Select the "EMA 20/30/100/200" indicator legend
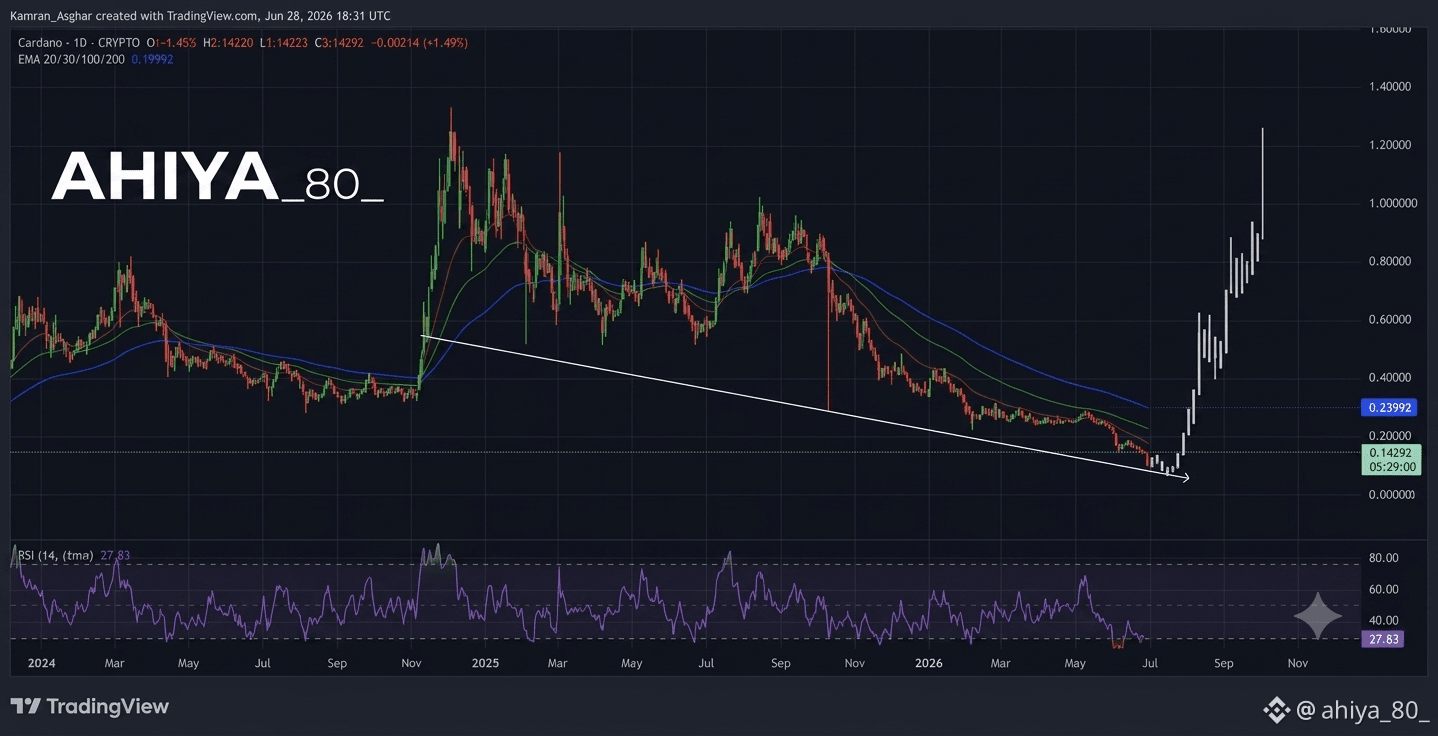Image resolution: width=1438 pixels, height=736 pixels. 71,59
